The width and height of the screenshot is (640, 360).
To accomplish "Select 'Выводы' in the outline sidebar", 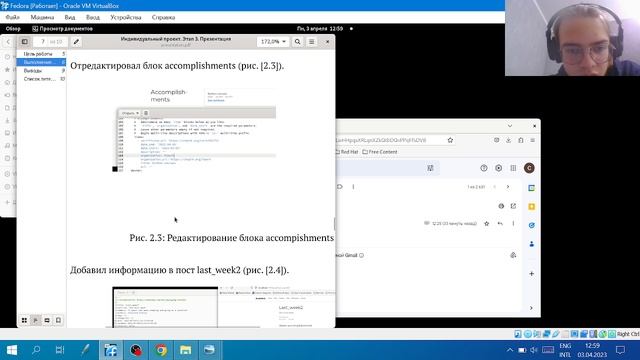I will (33, 71).
